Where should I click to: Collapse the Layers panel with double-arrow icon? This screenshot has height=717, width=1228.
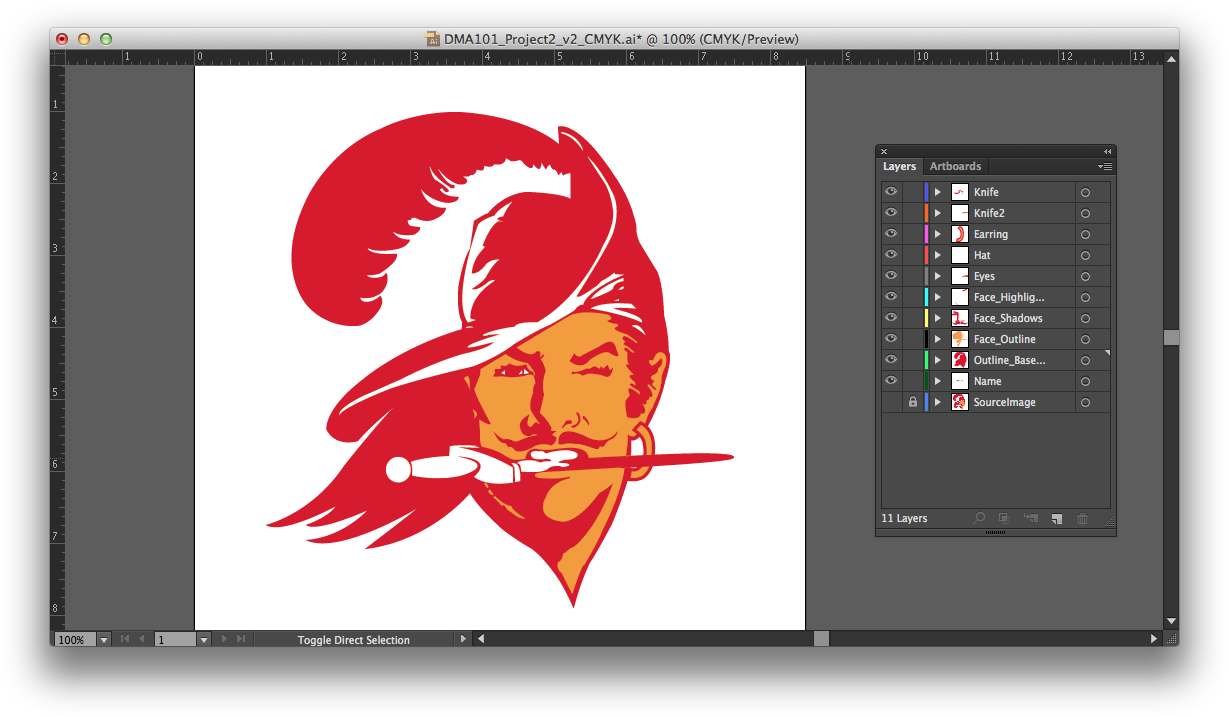pyautogui.click(x=1107, y=151)
